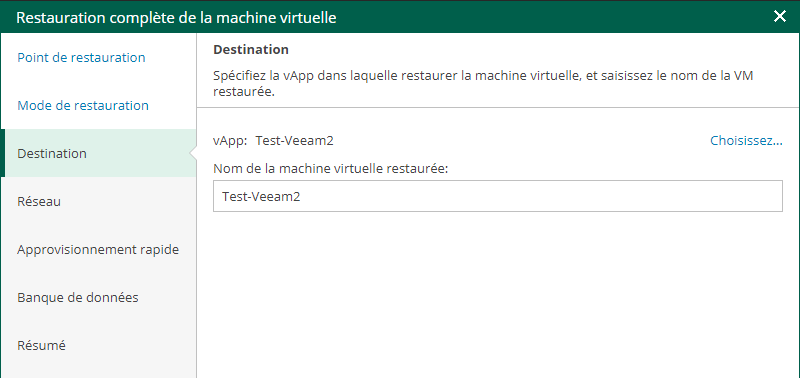
Task: Focus the restored VM name field
Action: coord(497,196)
